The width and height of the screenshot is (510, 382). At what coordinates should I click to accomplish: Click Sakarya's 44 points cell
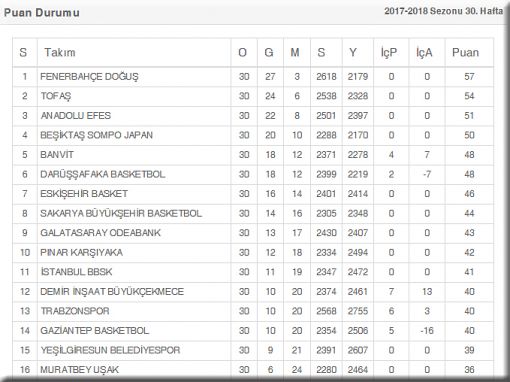coord(469,213)
